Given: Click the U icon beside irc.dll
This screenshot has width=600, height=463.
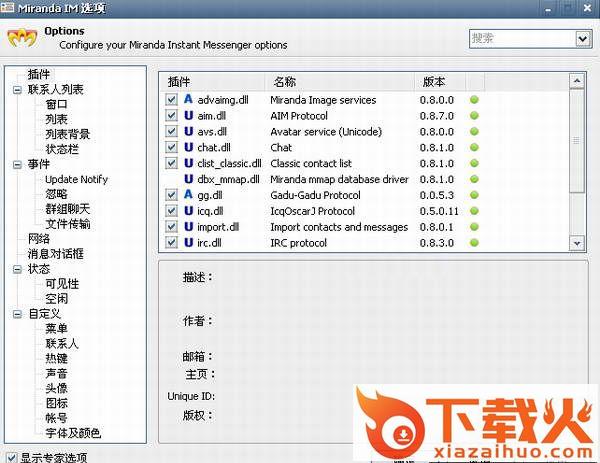Looking at the screenshot, I should coord(188,242).
